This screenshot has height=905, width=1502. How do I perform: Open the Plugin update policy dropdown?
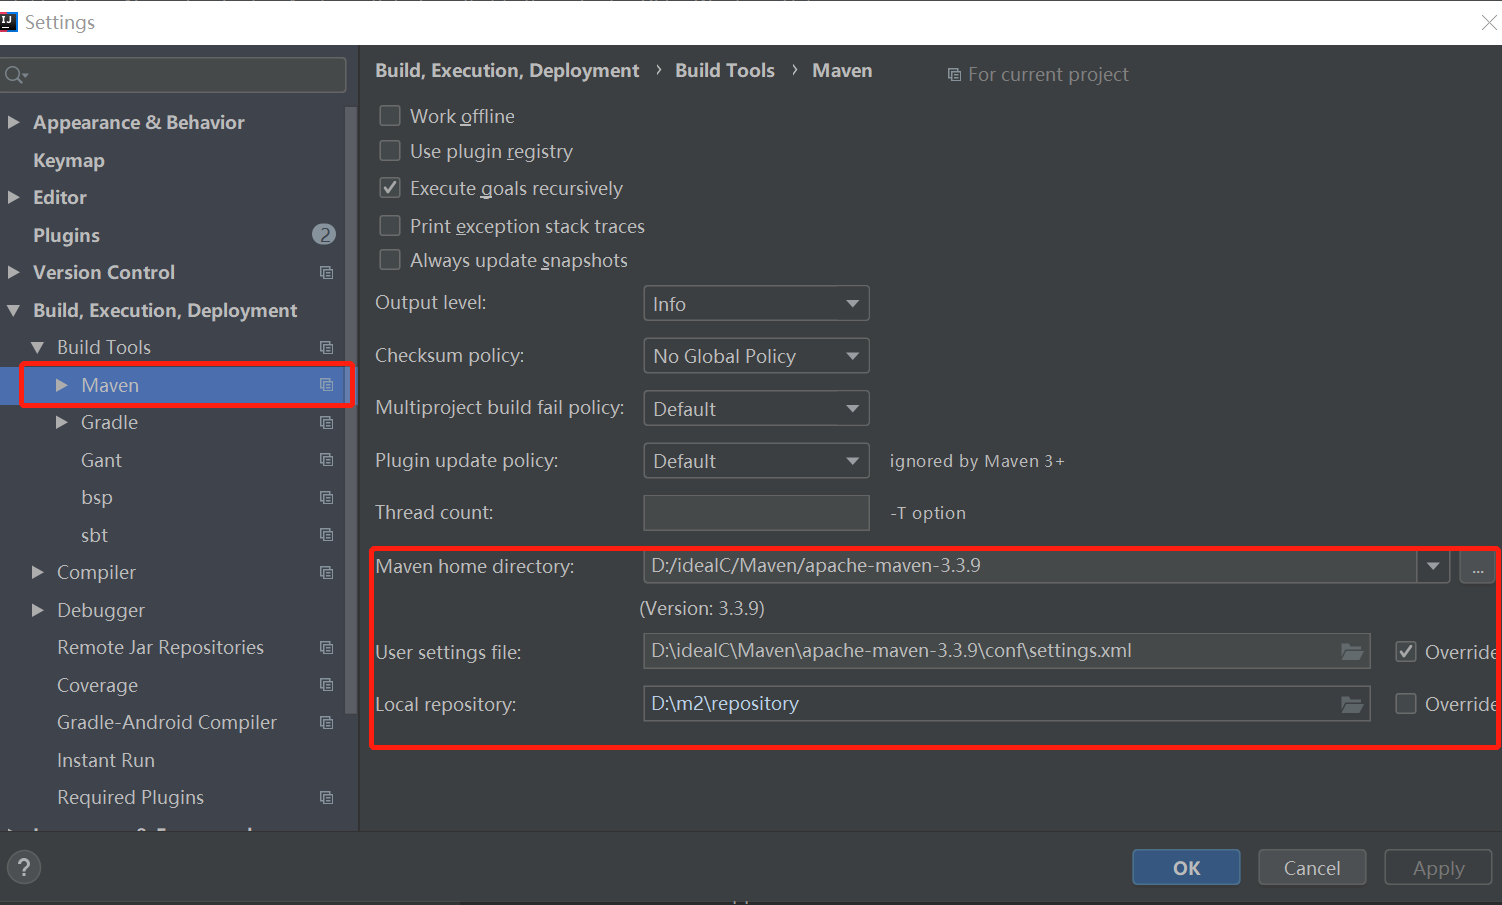point(756,461)
